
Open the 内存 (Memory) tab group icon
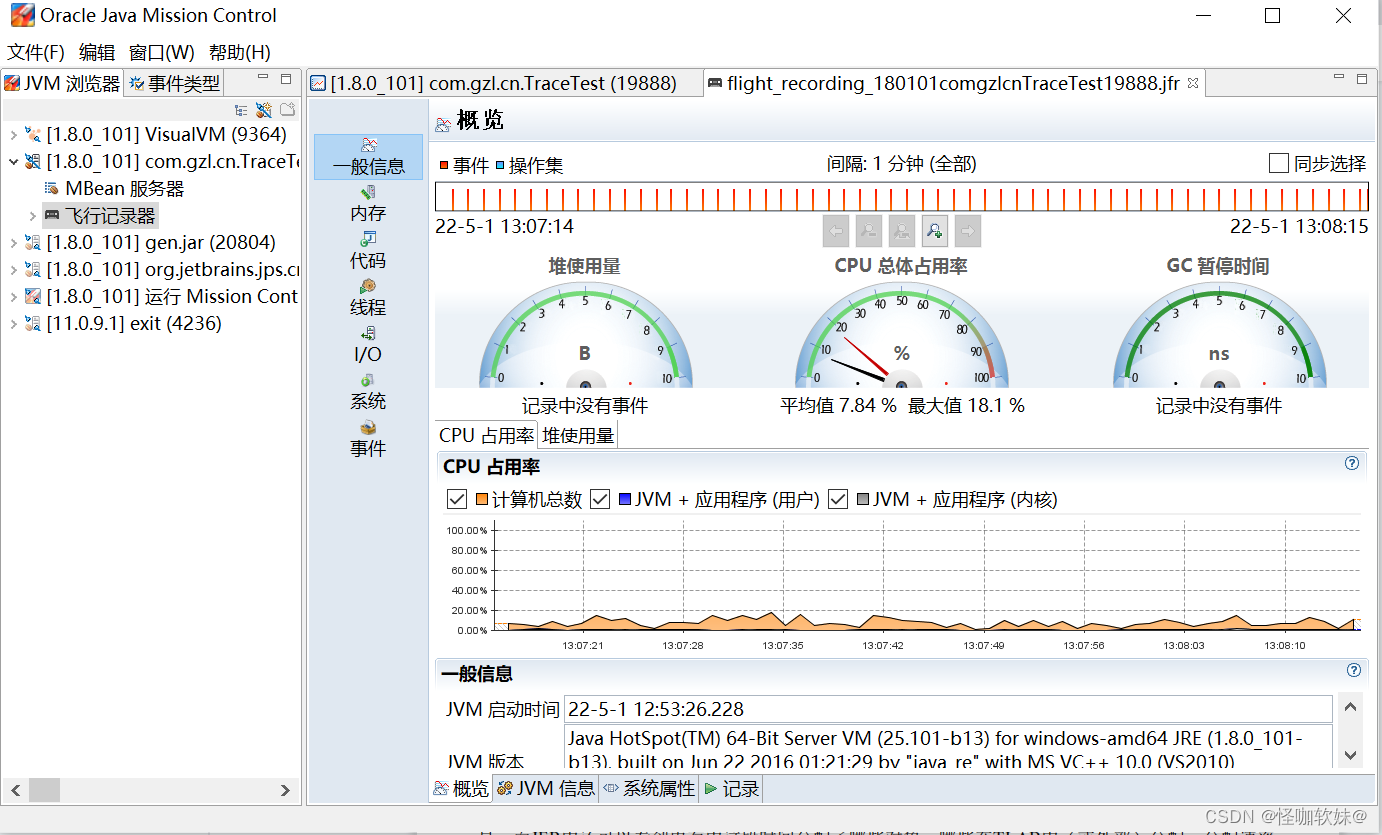368,192
